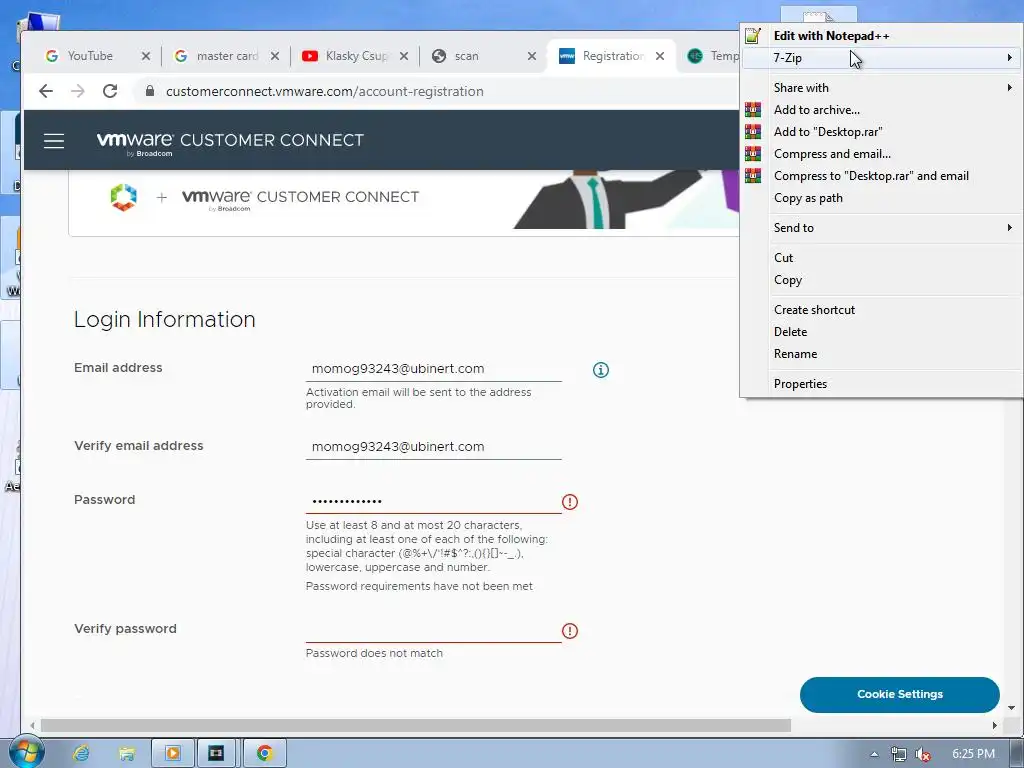Select Add to archive... menu entry
The height and width of the screenshot is (768, 1024).
(x=882, y=110)
